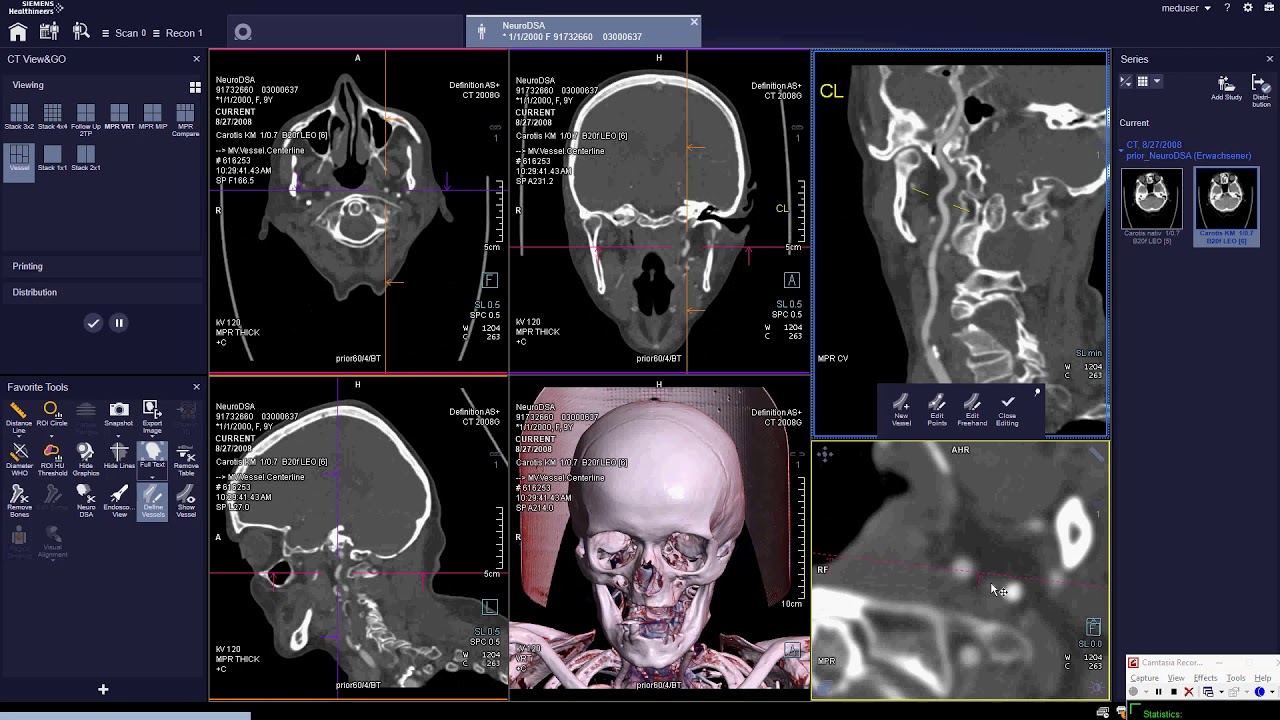Open the Recon 1 menu
1280x720 pixels.
tap(177, 33)
